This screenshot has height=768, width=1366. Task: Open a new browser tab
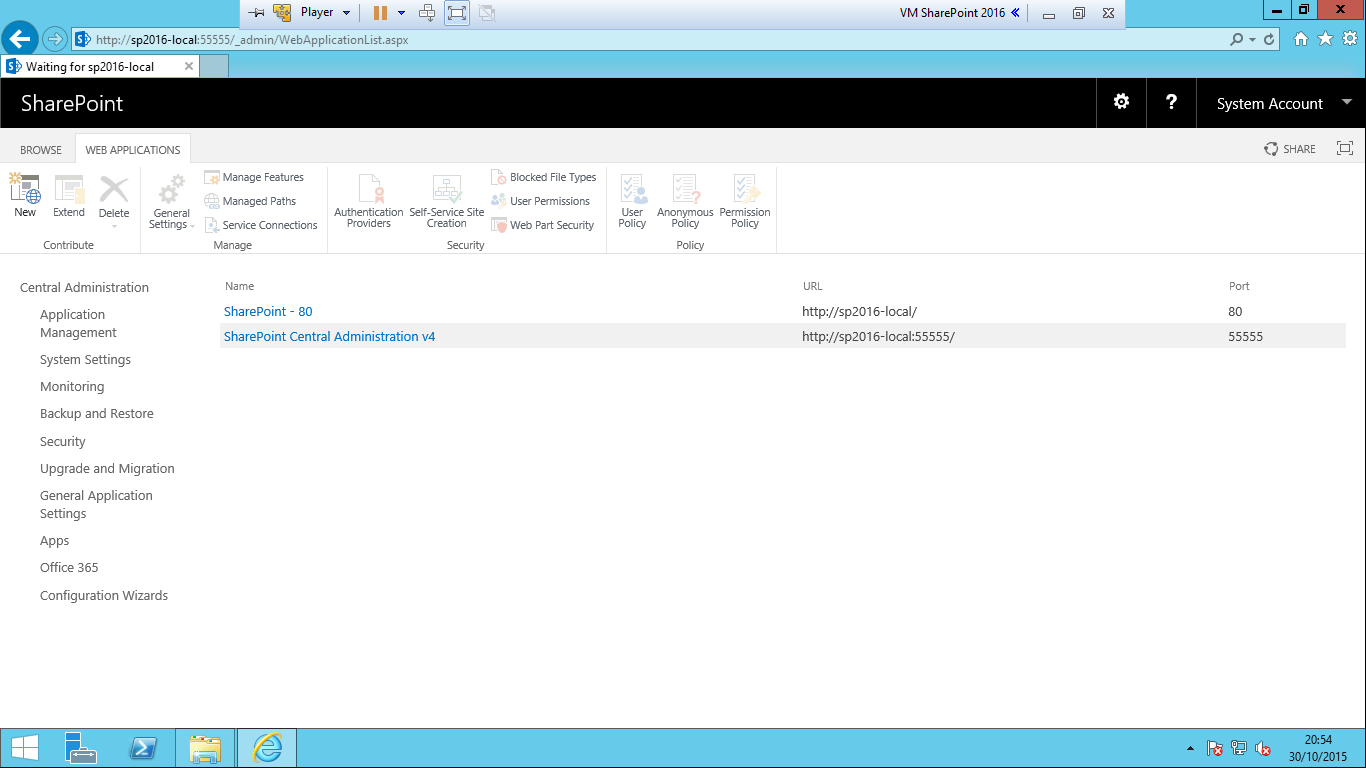[214, 66]
